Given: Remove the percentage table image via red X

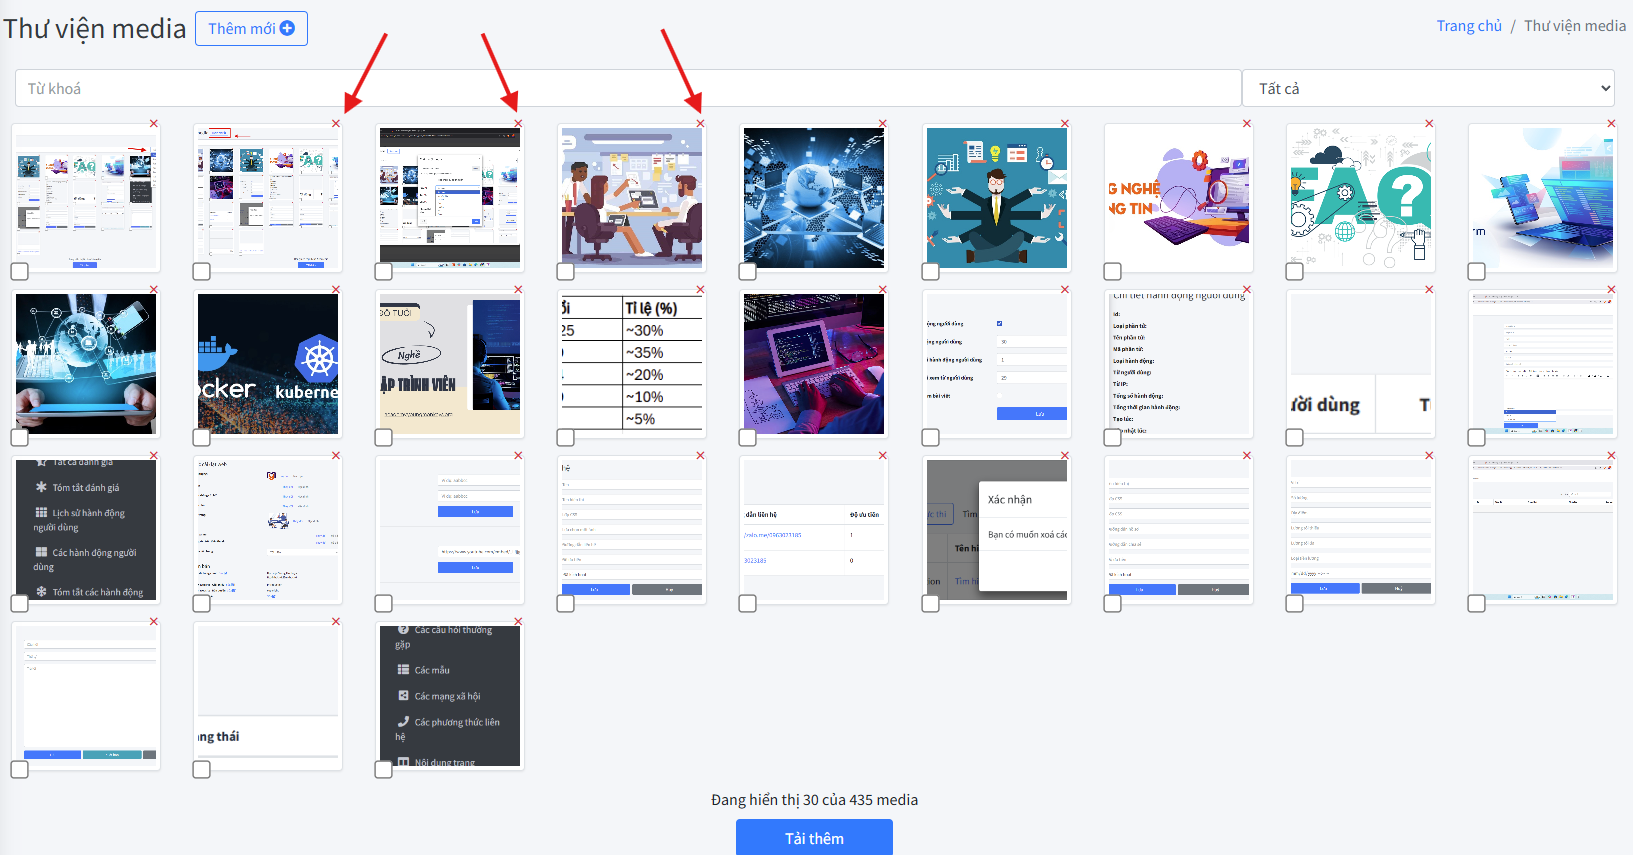Looking at the screenshot, I should click(700, 290).
